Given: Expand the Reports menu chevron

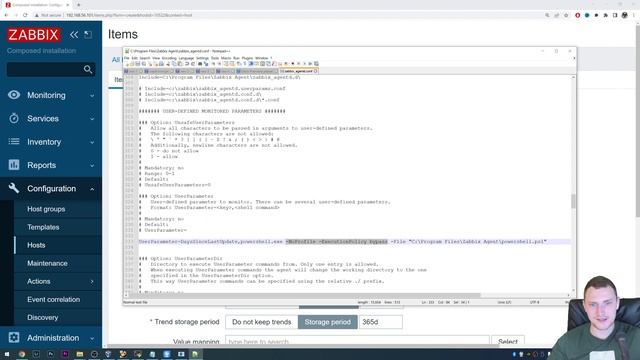Looking at the screenshot, I should 92,165.
